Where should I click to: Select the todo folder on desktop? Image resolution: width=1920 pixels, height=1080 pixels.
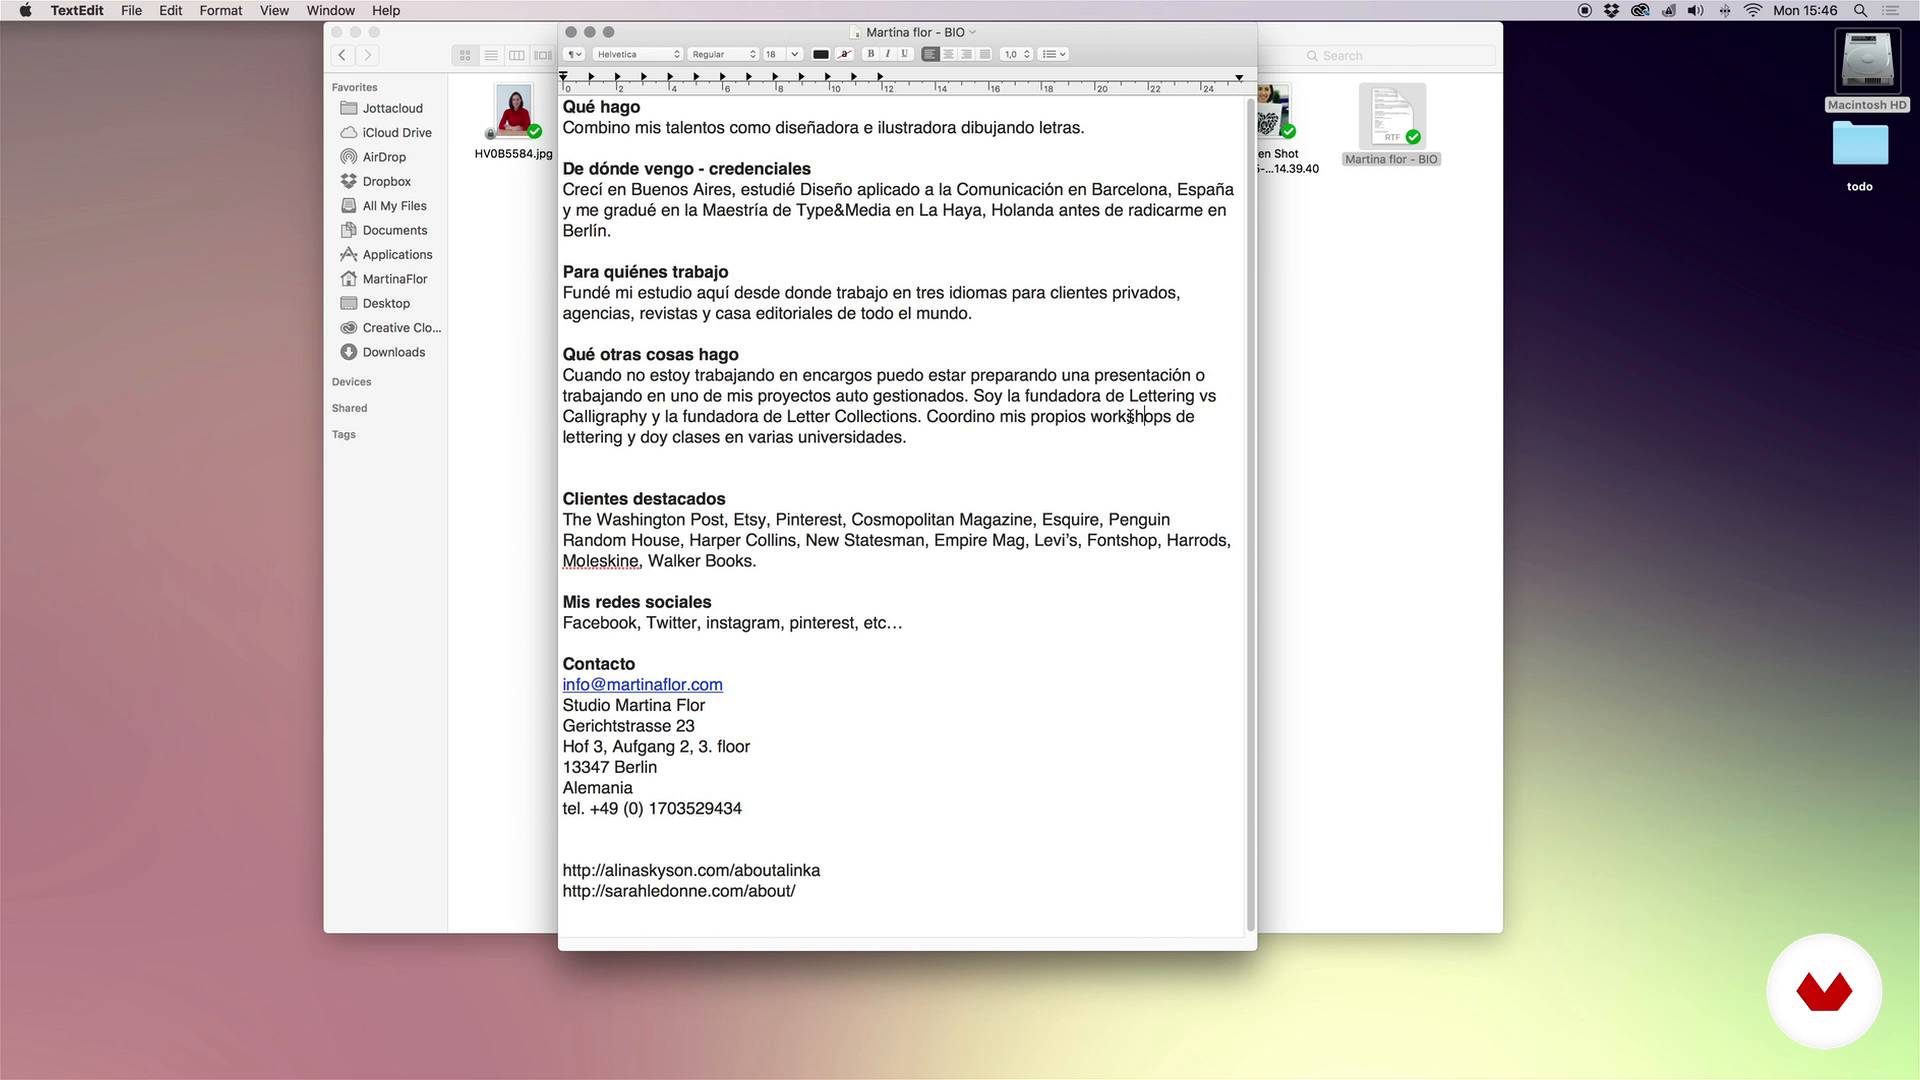(1860, 145)
